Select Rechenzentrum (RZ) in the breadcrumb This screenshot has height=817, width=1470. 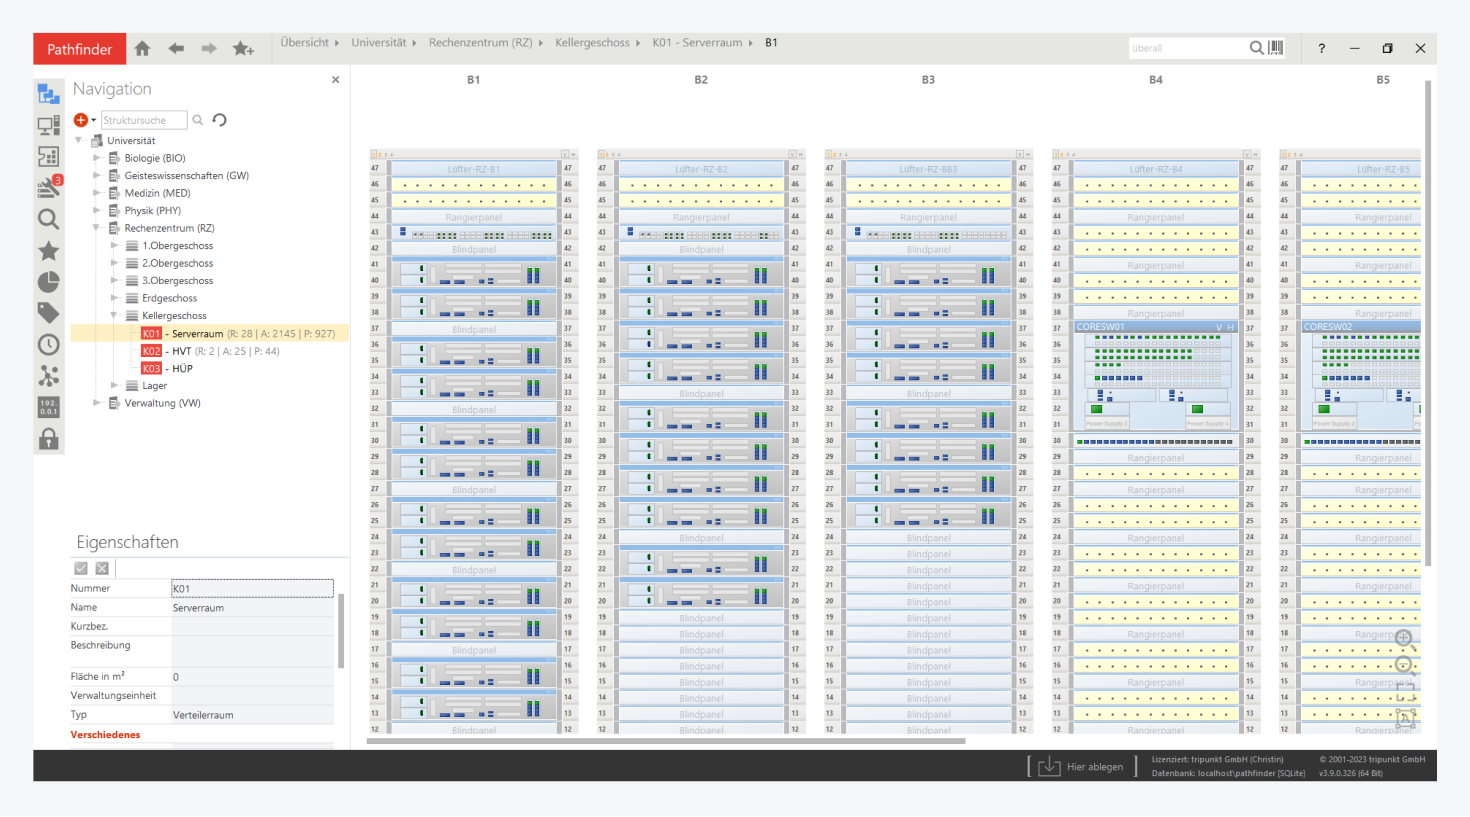click(480, 43)
